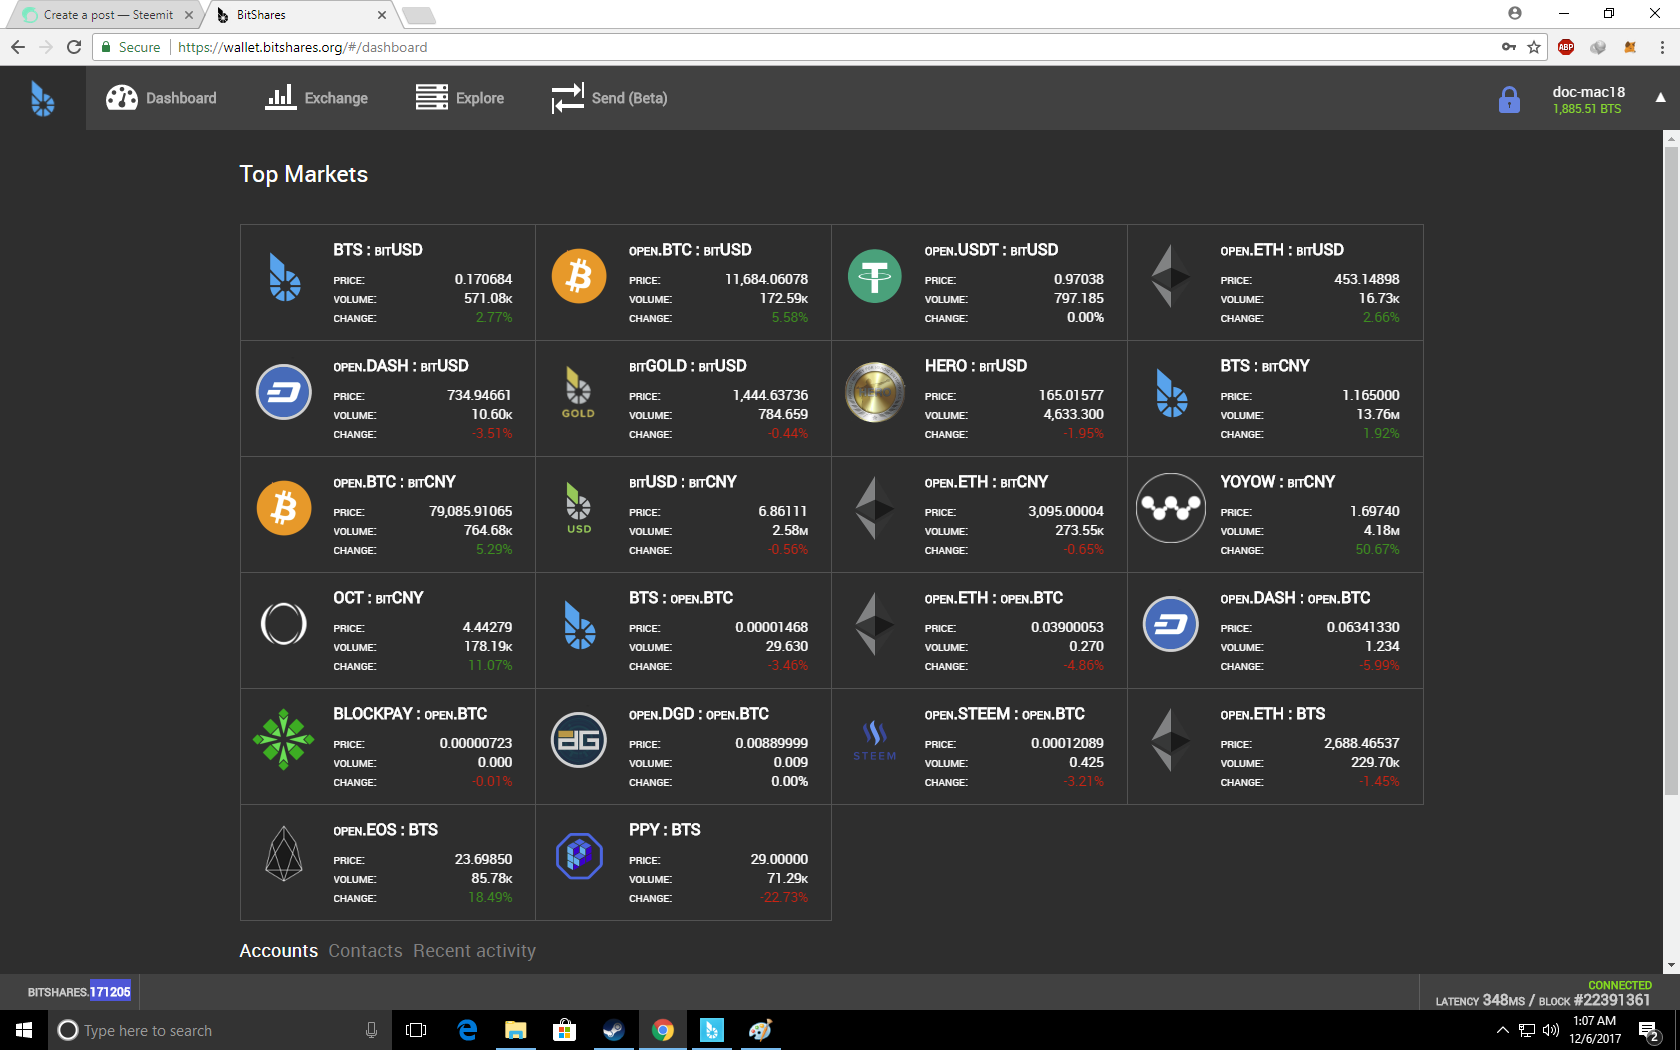Show hidden system tray icons
The width and height of the screenshot is (1680, 1050).
click(1502, 1030)
